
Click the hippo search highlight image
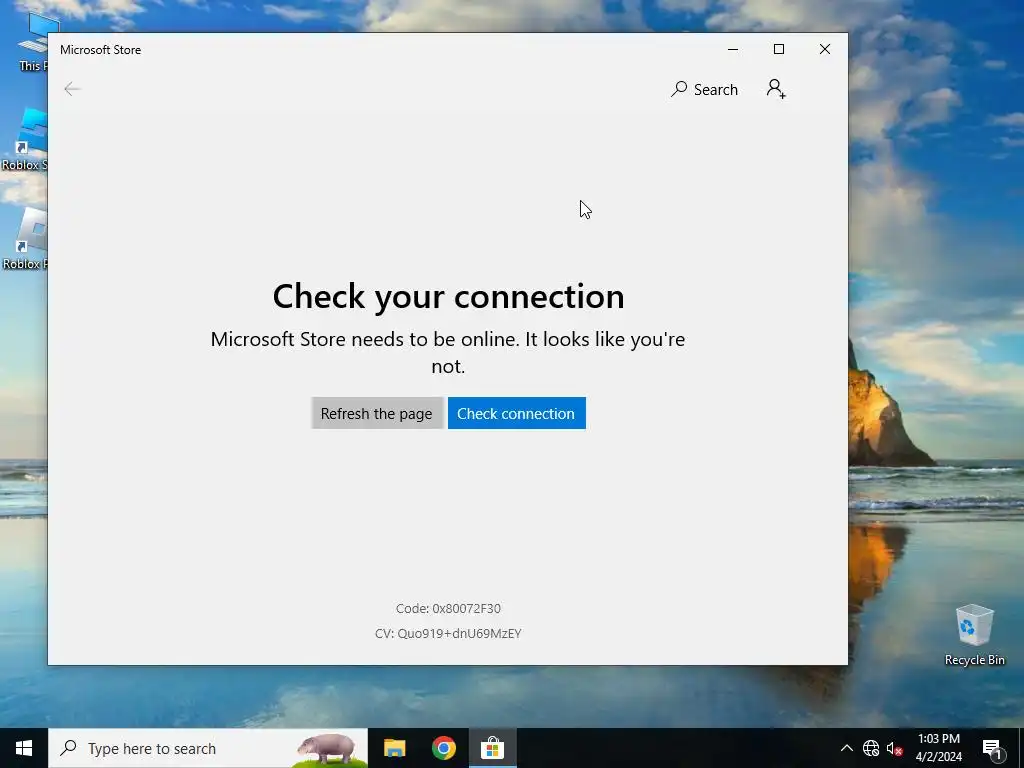328,748
